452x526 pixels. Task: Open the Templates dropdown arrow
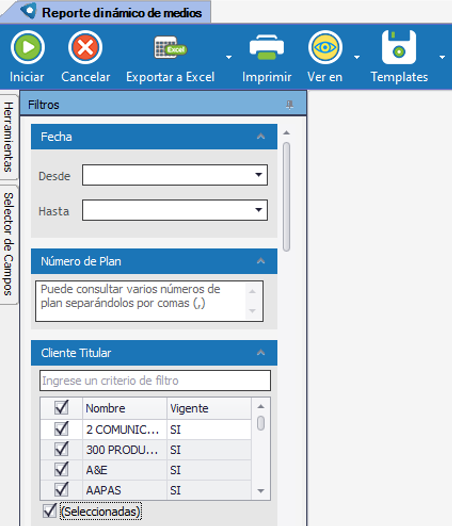coord(442,57)
